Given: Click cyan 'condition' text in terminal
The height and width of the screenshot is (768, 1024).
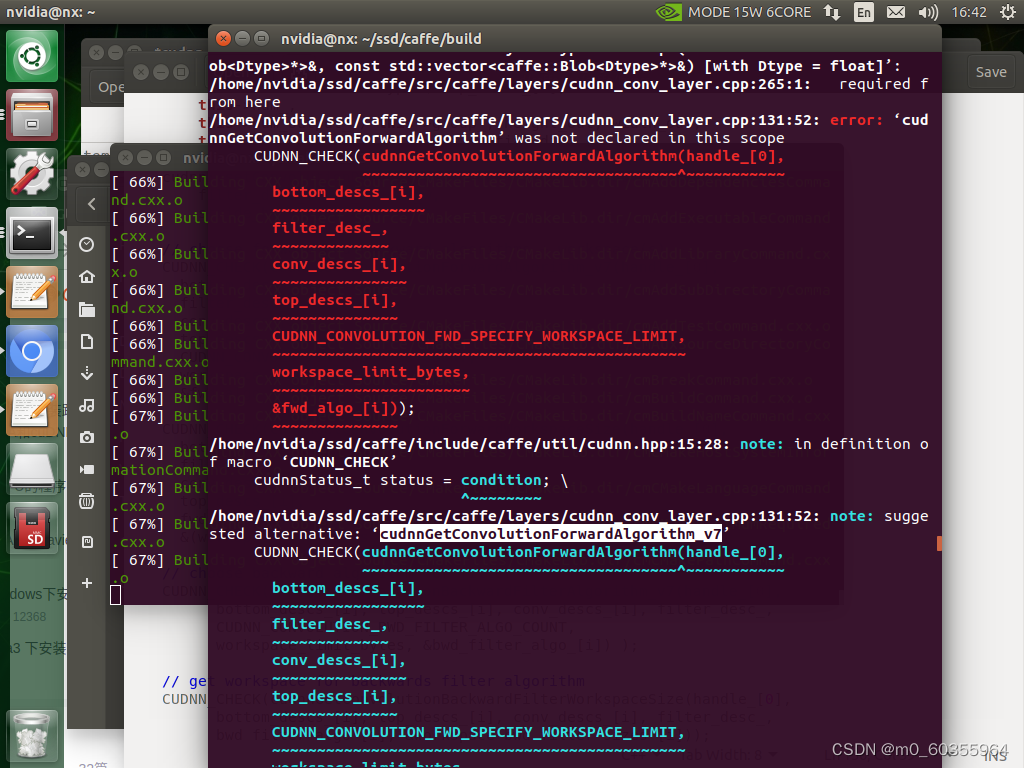Looking at the screenshot, I should [501, 480].
